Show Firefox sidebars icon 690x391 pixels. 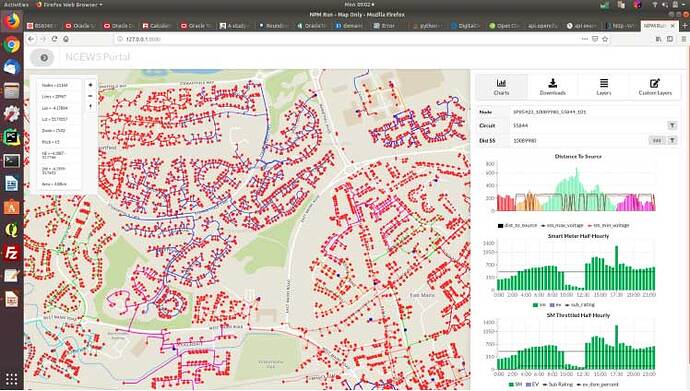[670, 39]
